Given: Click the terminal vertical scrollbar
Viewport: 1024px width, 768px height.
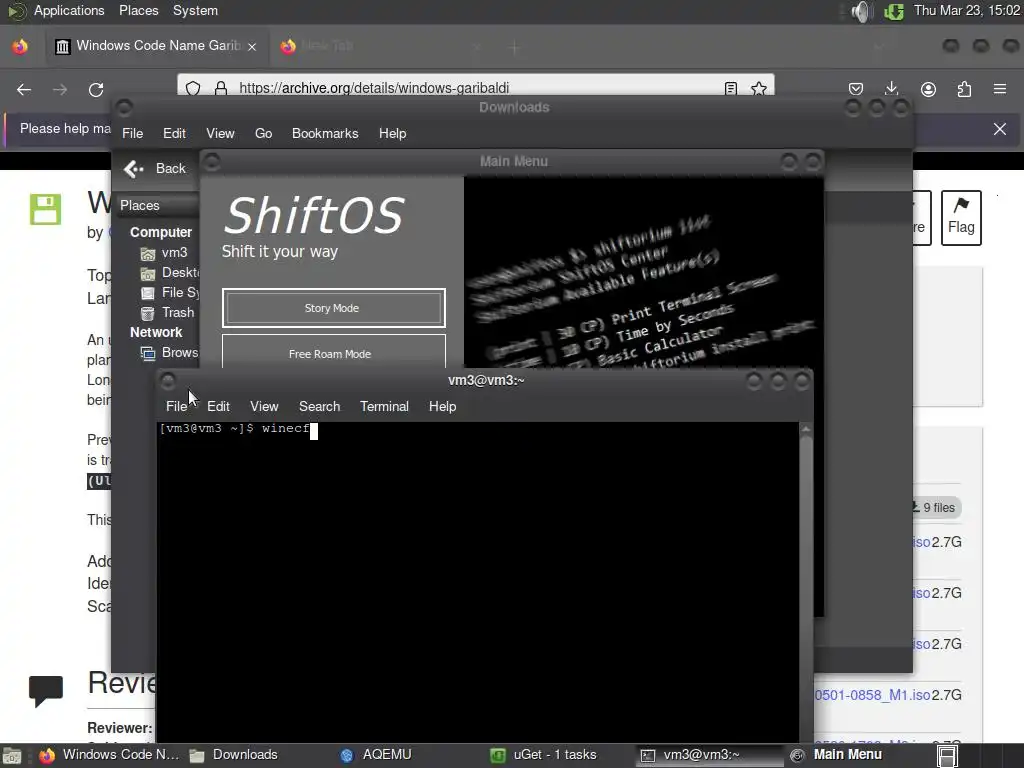Looking at the screenshot, I should [x=806, y=583].
